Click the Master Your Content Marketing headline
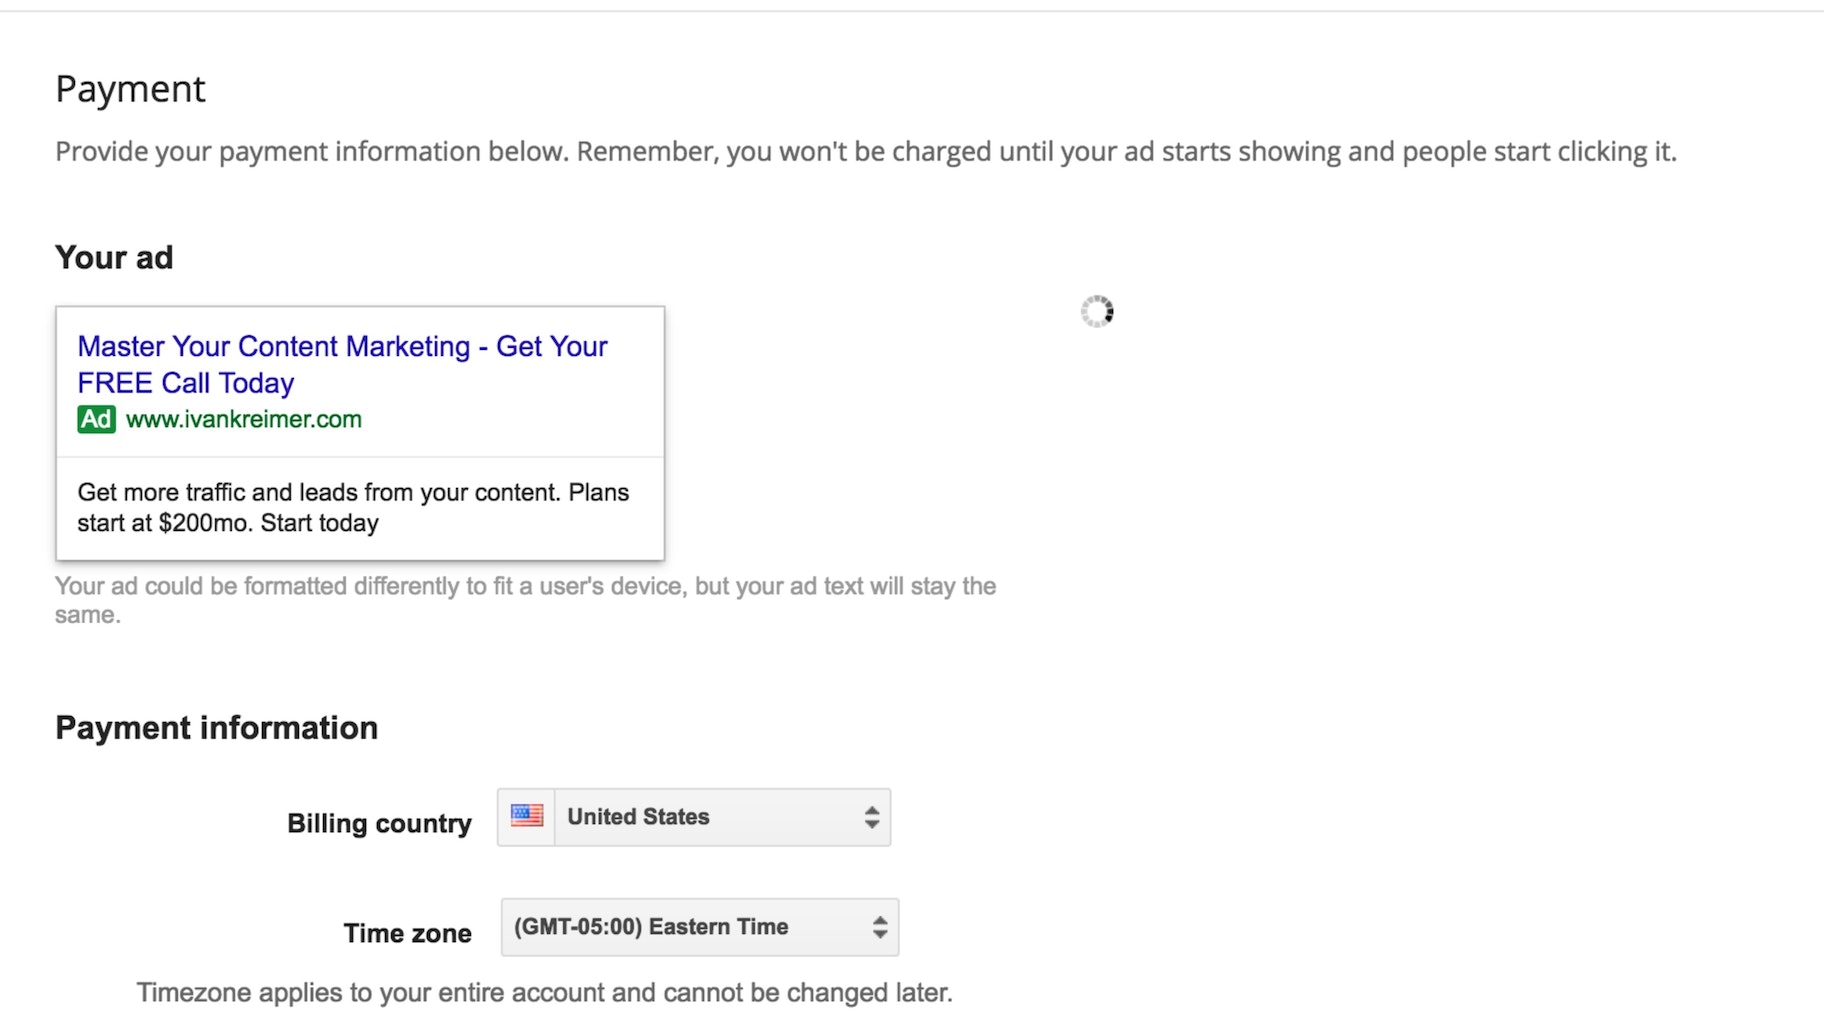1824x1026 pixels. (x=342, y=346)
